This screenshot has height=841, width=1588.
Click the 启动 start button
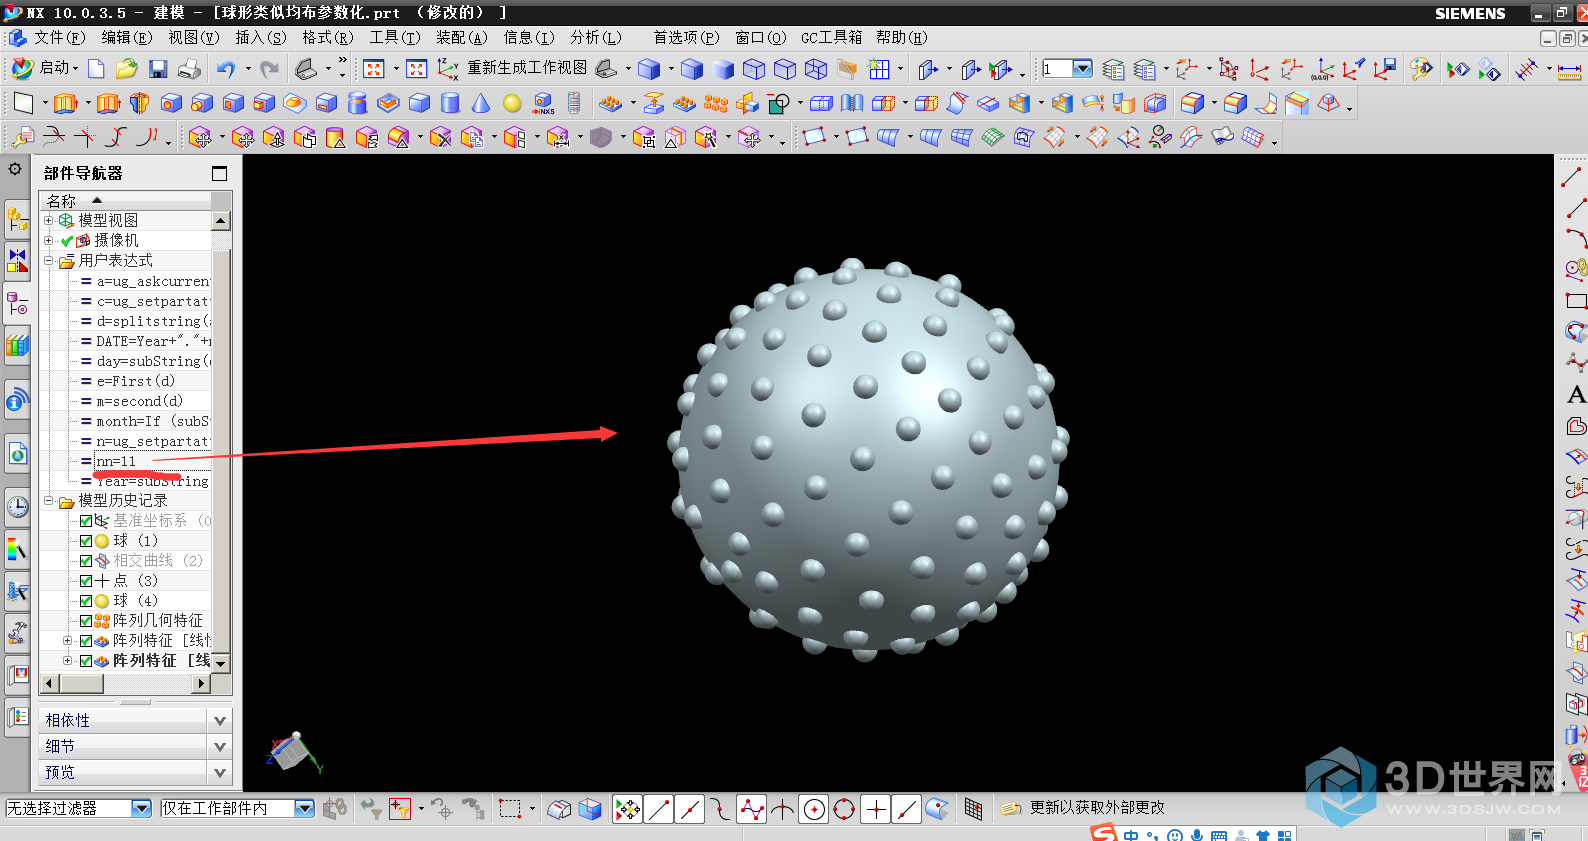(46, 68)
